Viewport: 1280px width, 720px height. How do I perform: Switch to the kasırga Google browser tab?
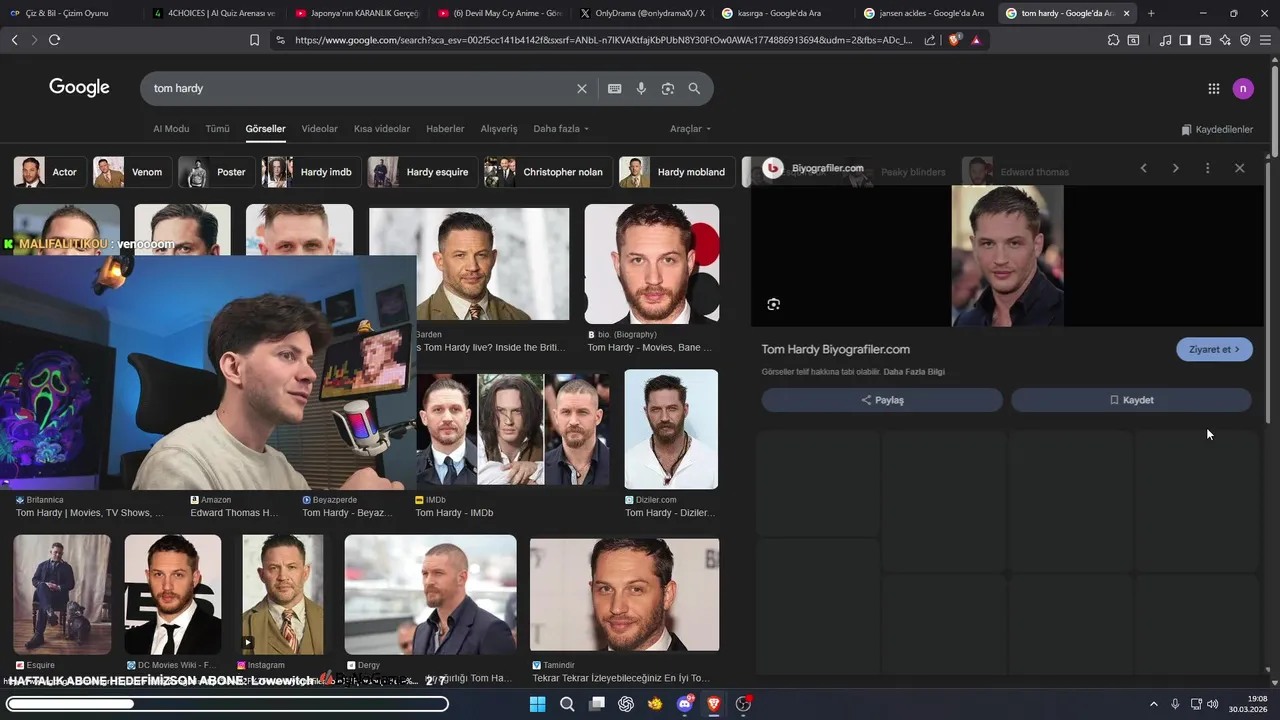780,13
